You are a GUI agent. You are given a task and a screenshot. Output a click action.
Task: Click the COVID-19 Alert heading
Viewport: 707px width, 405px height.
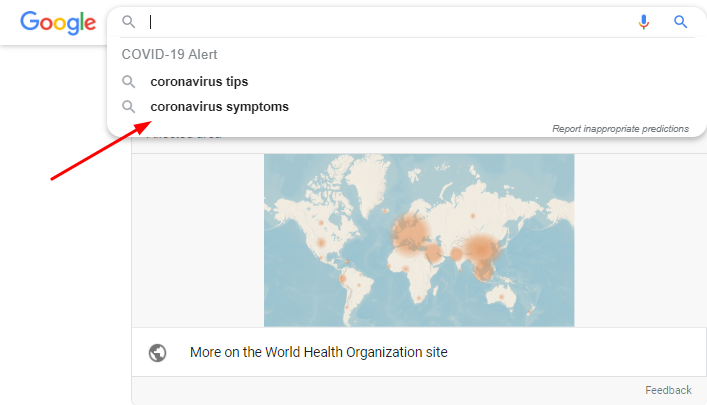pyautogui.click(x=169, y=55)
